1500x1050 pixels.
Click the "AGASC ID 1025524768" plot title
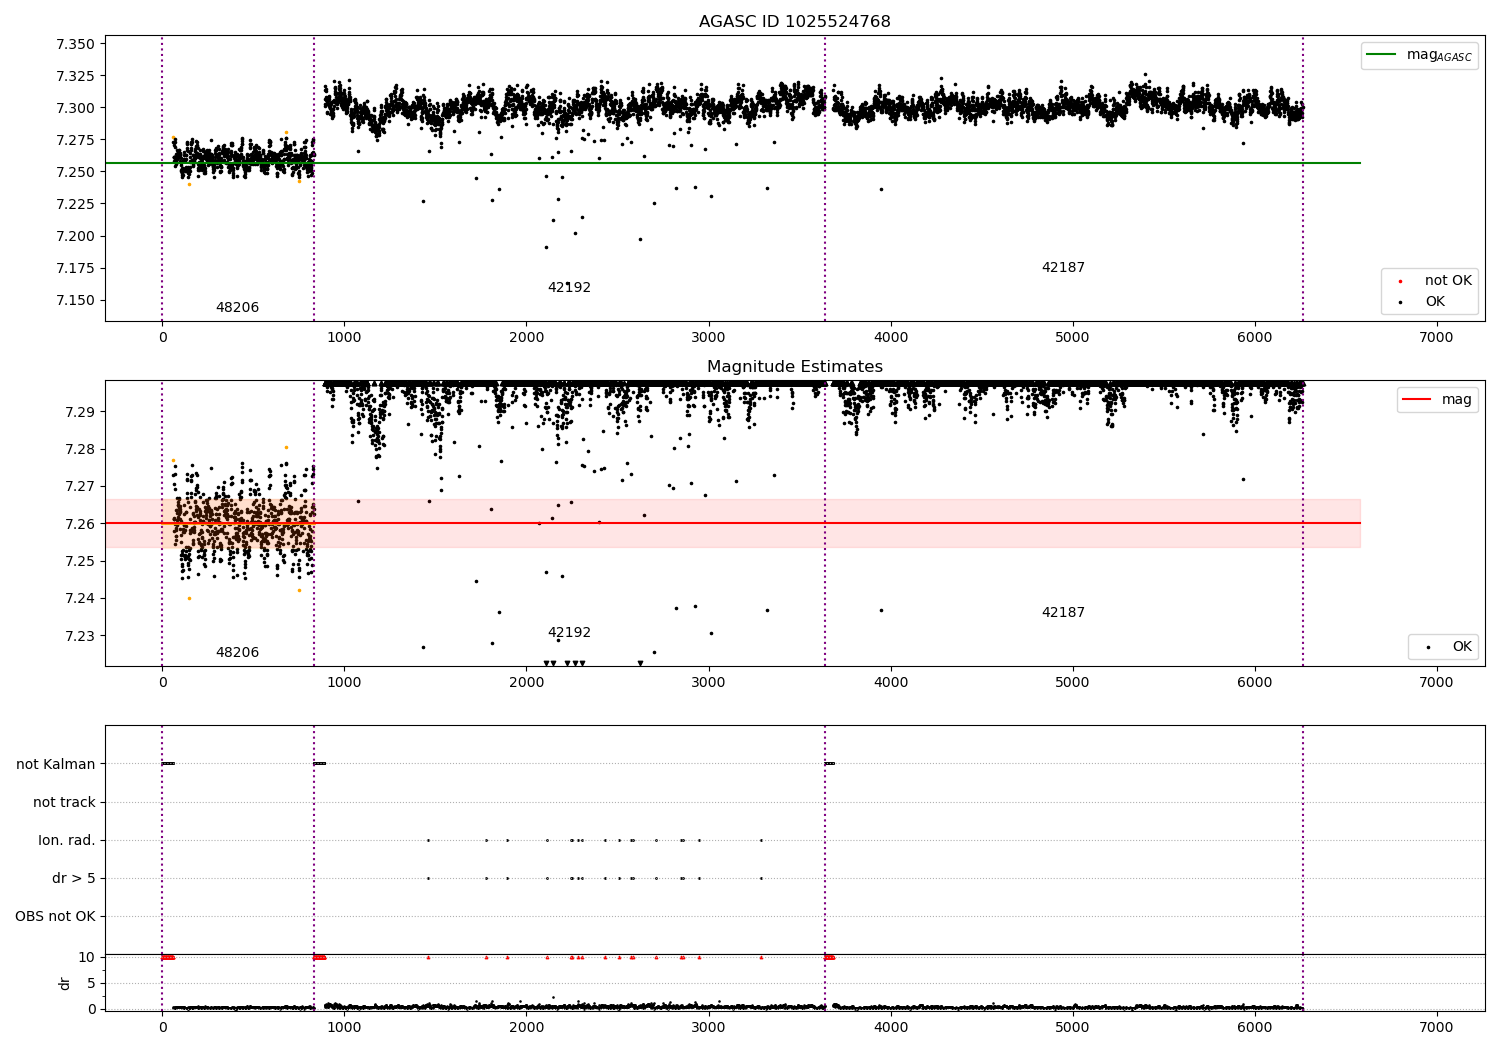pos(795,22)
